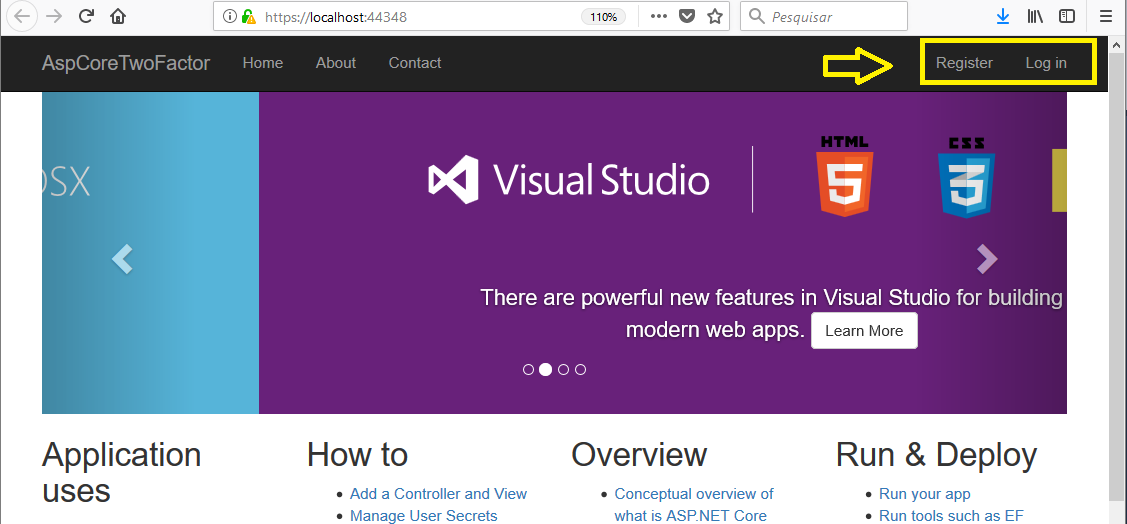Show site information via the info icon
This screenshot has height=524, width=1127.
pos(229,17)
